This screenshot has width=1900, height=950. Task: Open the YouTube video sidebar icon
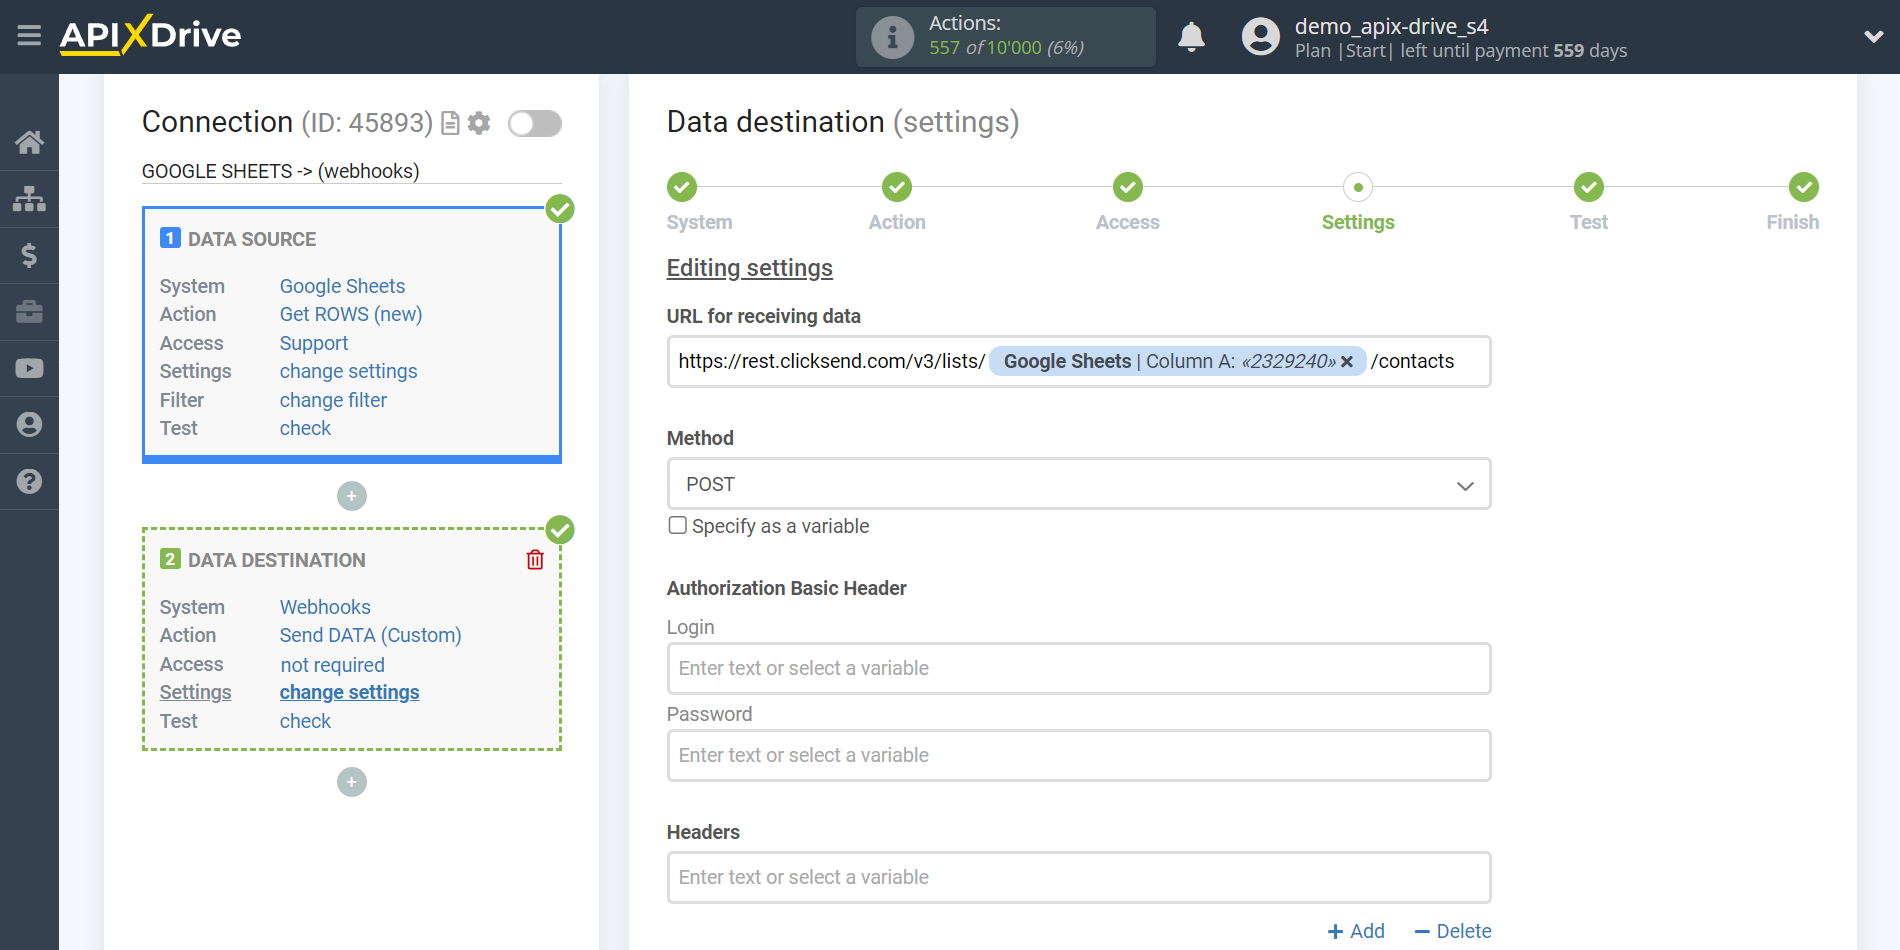(29, 368)
